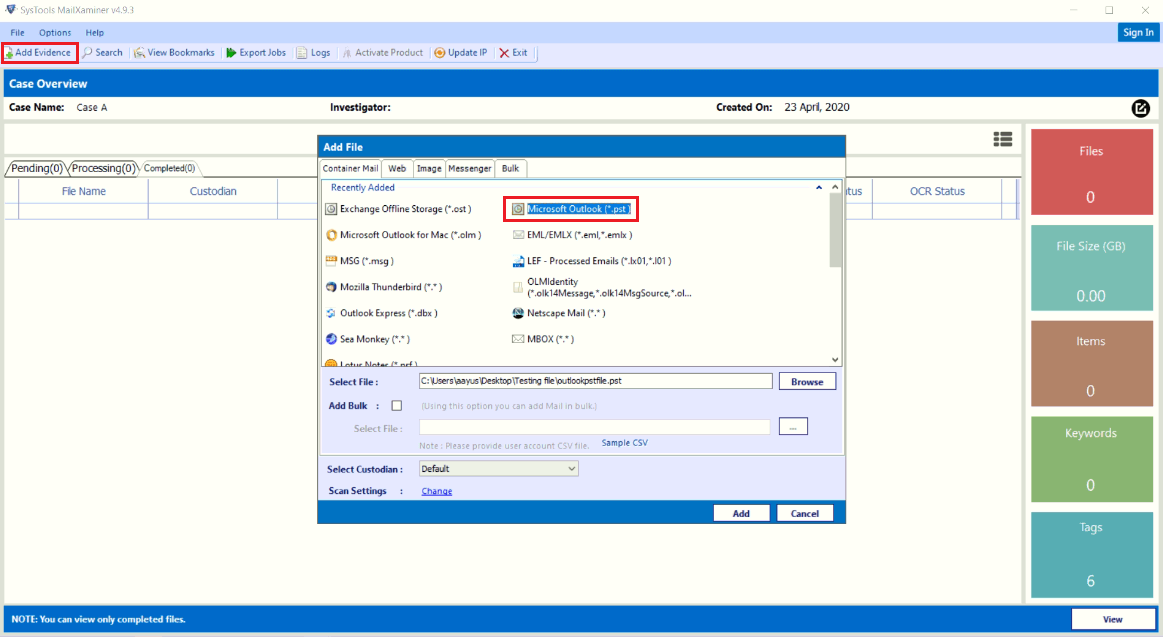Image resolution: width=1163 pixels, height=637 pixels.
Task: Click the Browse button
Action: (807, 382)
